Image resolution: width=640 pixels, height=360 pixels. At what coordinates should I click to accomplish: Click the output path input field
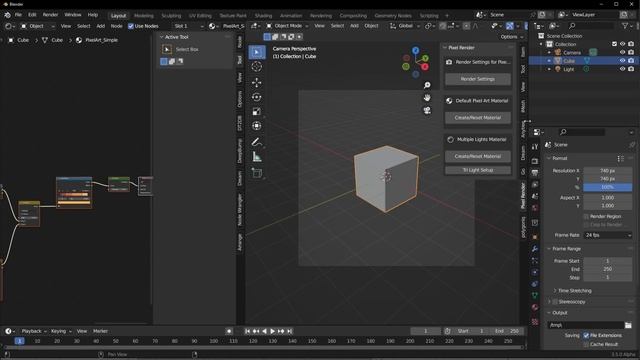(x=586, y=325)
